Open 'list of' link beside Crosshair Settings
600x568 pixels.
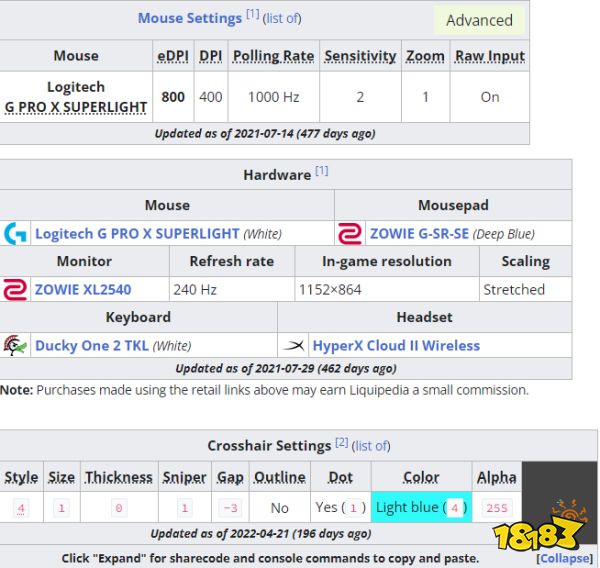tap(371, 446)
